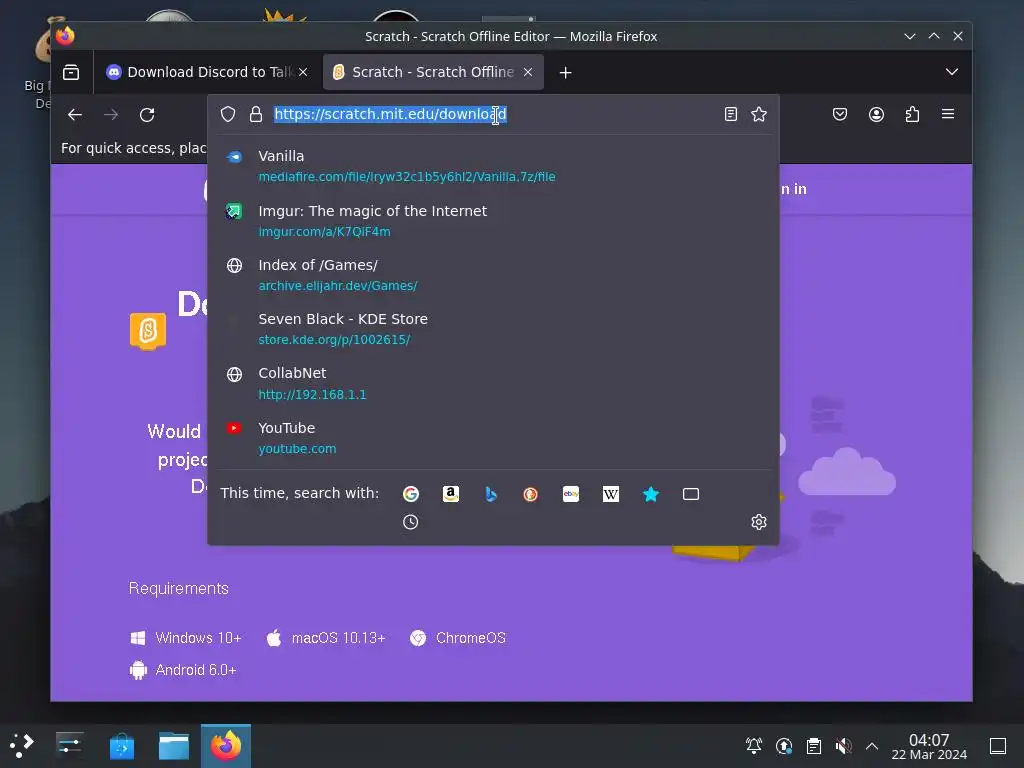Click the Android 6.0+ requirement text
Viewport: 1024px width, 768px height.
(196, 670)
